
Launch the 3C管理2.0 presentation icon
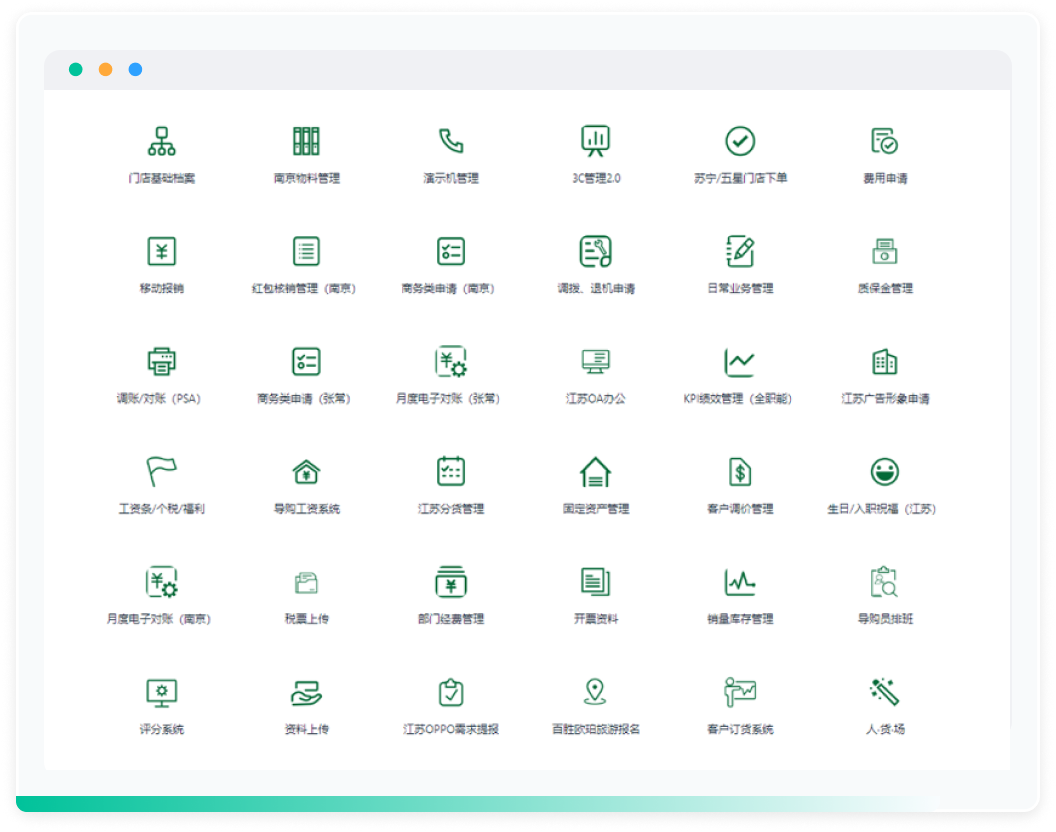(x=596, y=141)
